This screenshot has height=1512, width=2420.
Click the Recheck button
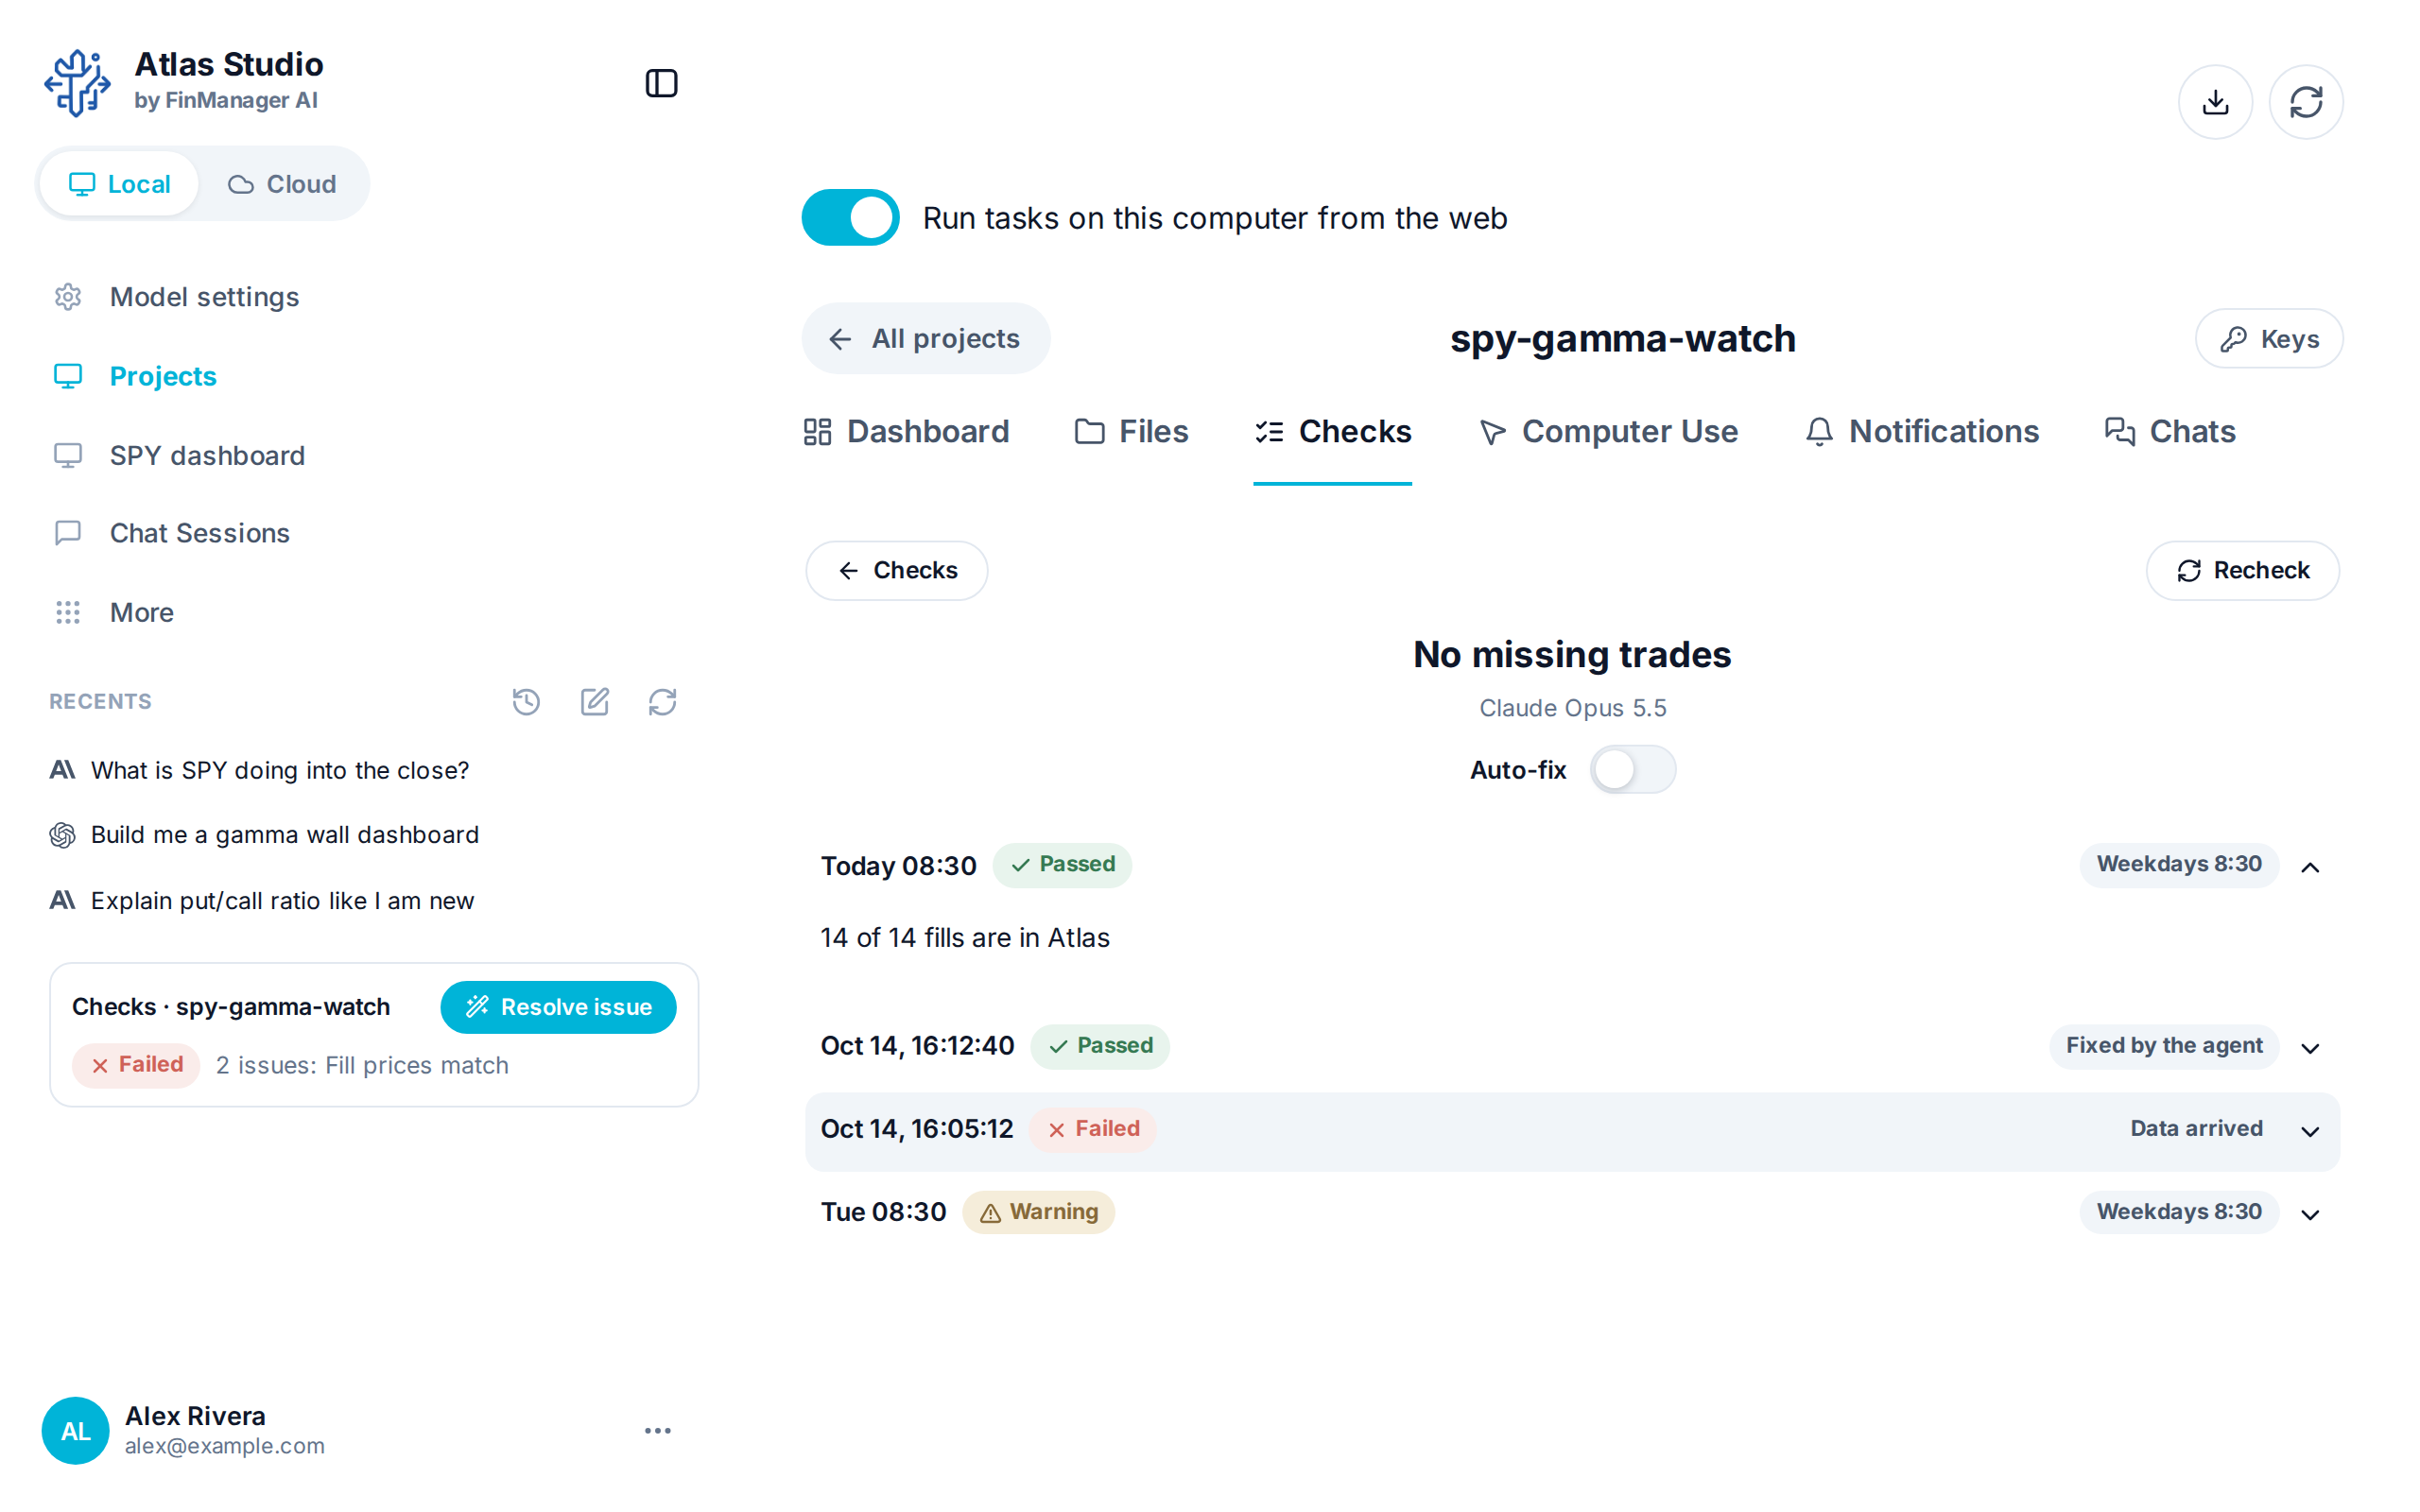[x=2242, y=570]
